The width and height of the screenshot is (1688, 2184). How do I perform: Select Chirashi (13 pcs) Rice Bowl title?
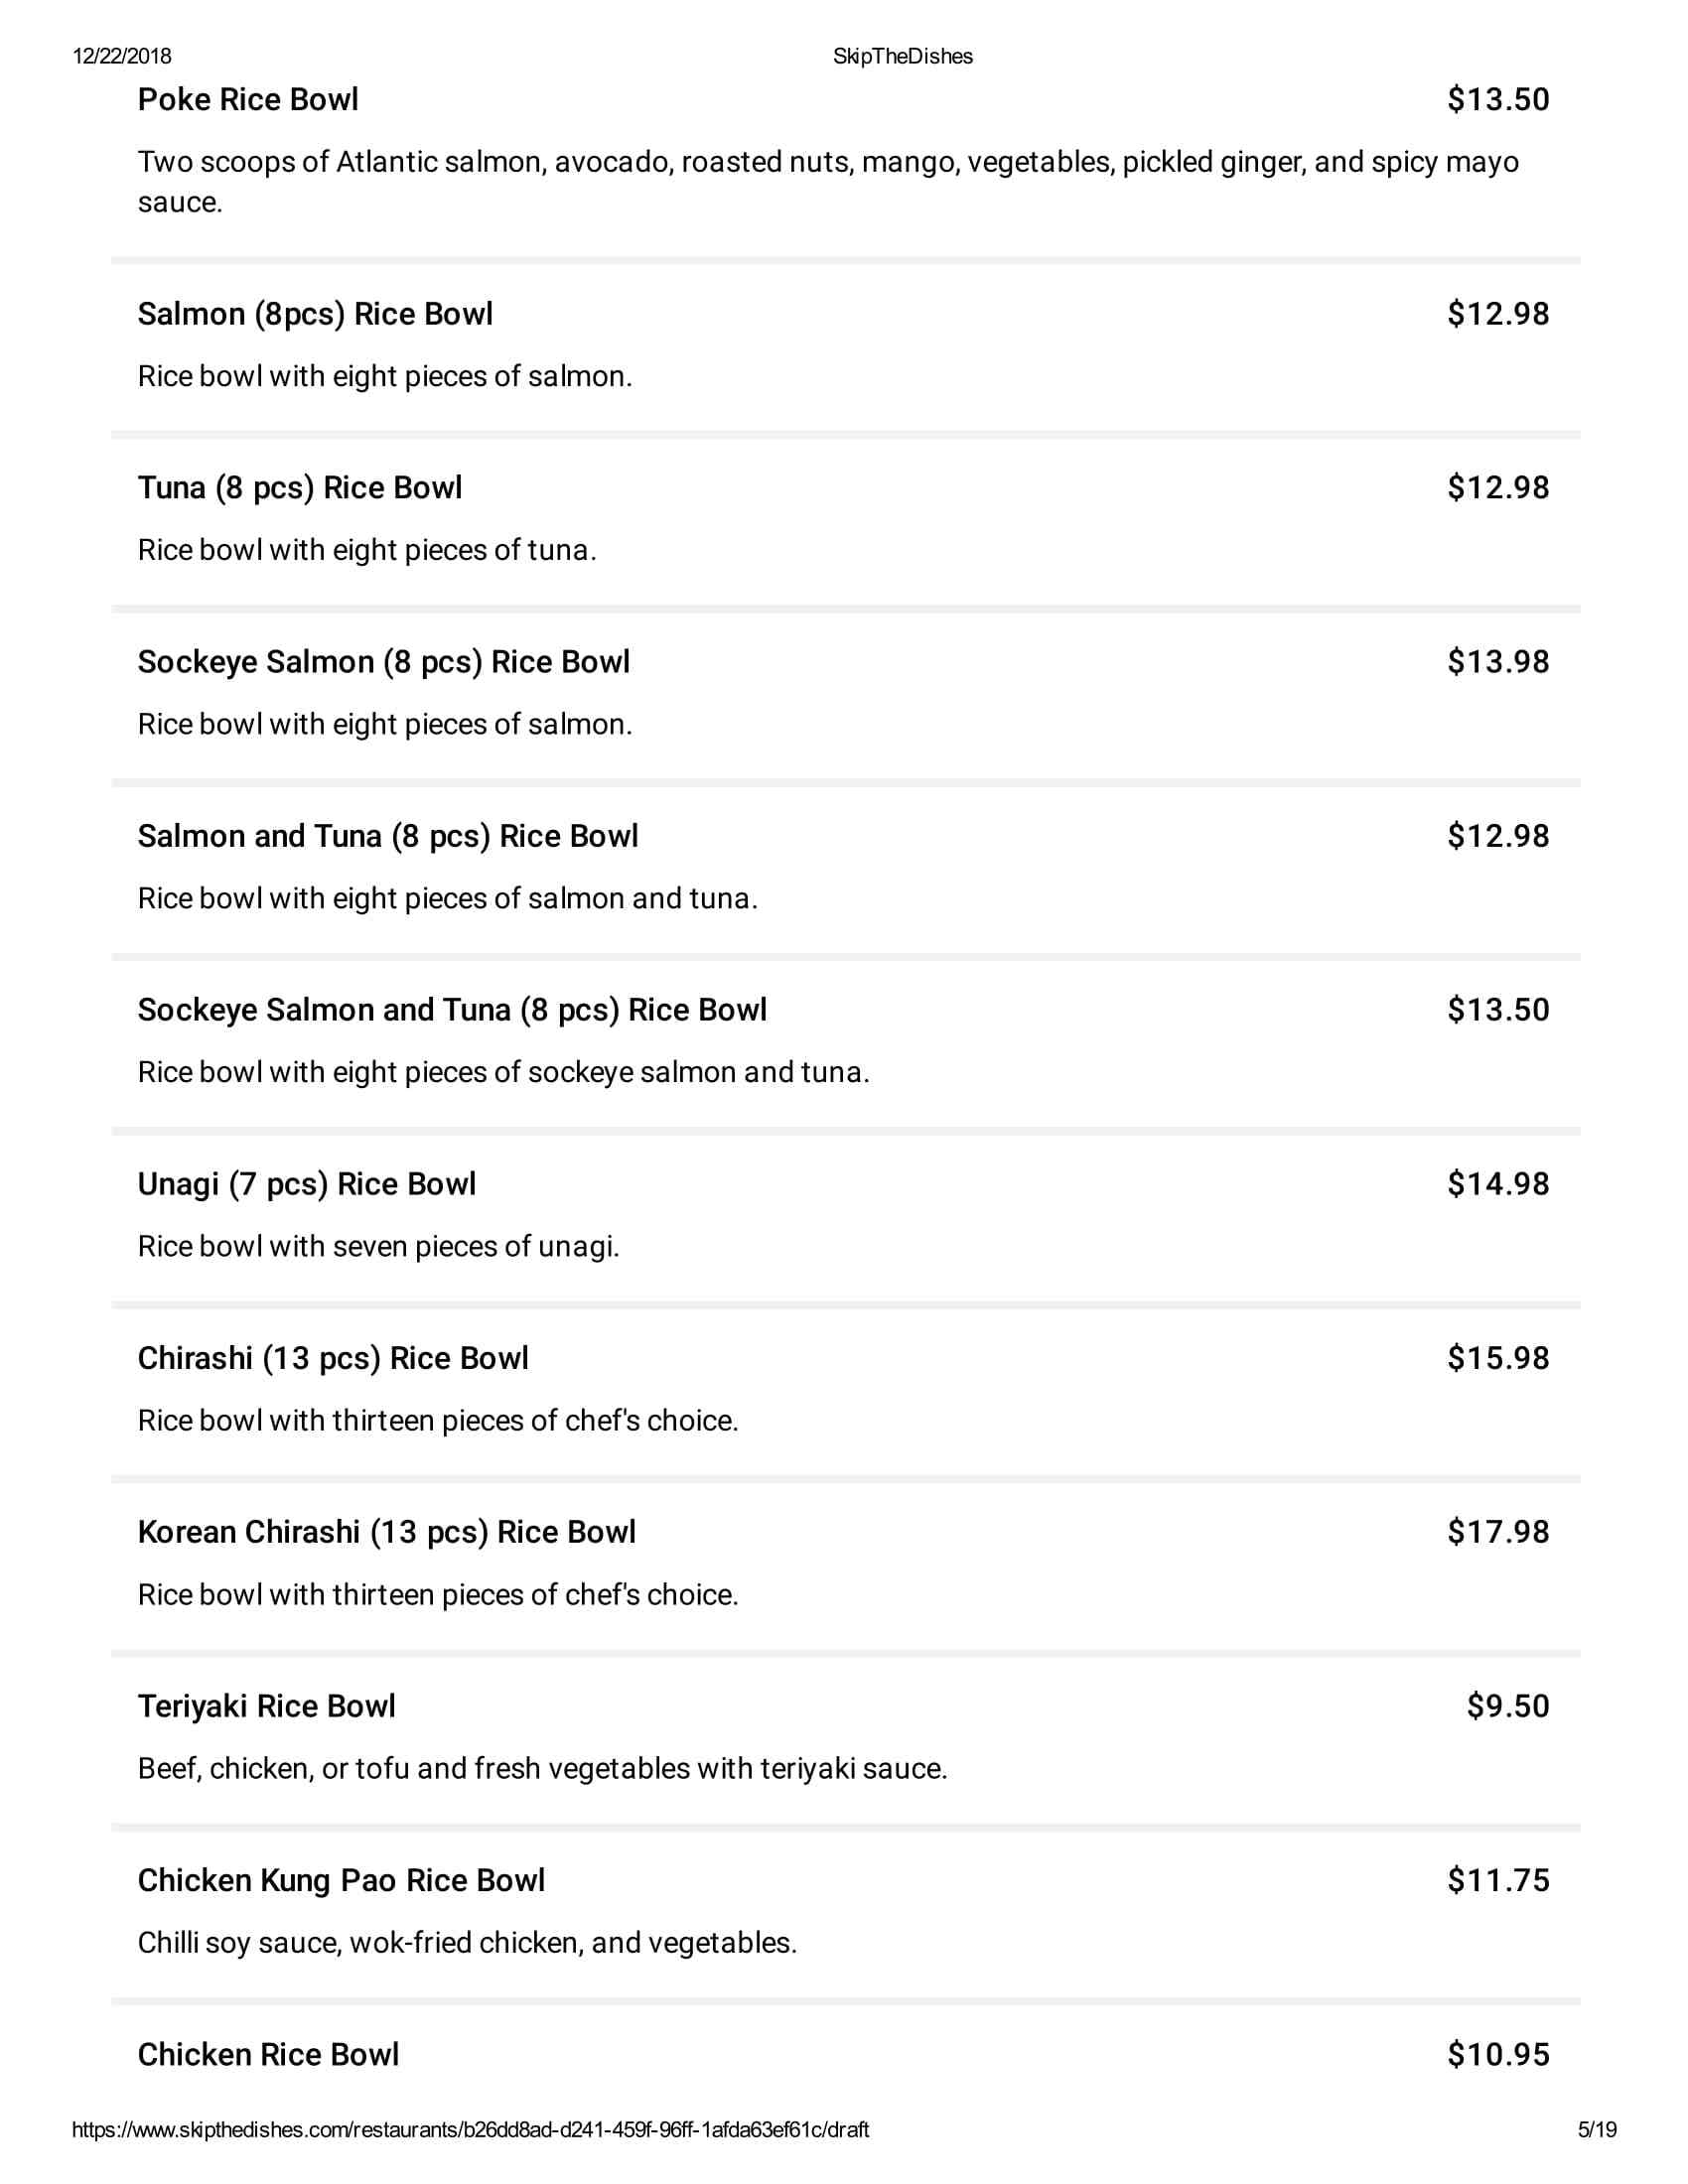coord(333,1358)
